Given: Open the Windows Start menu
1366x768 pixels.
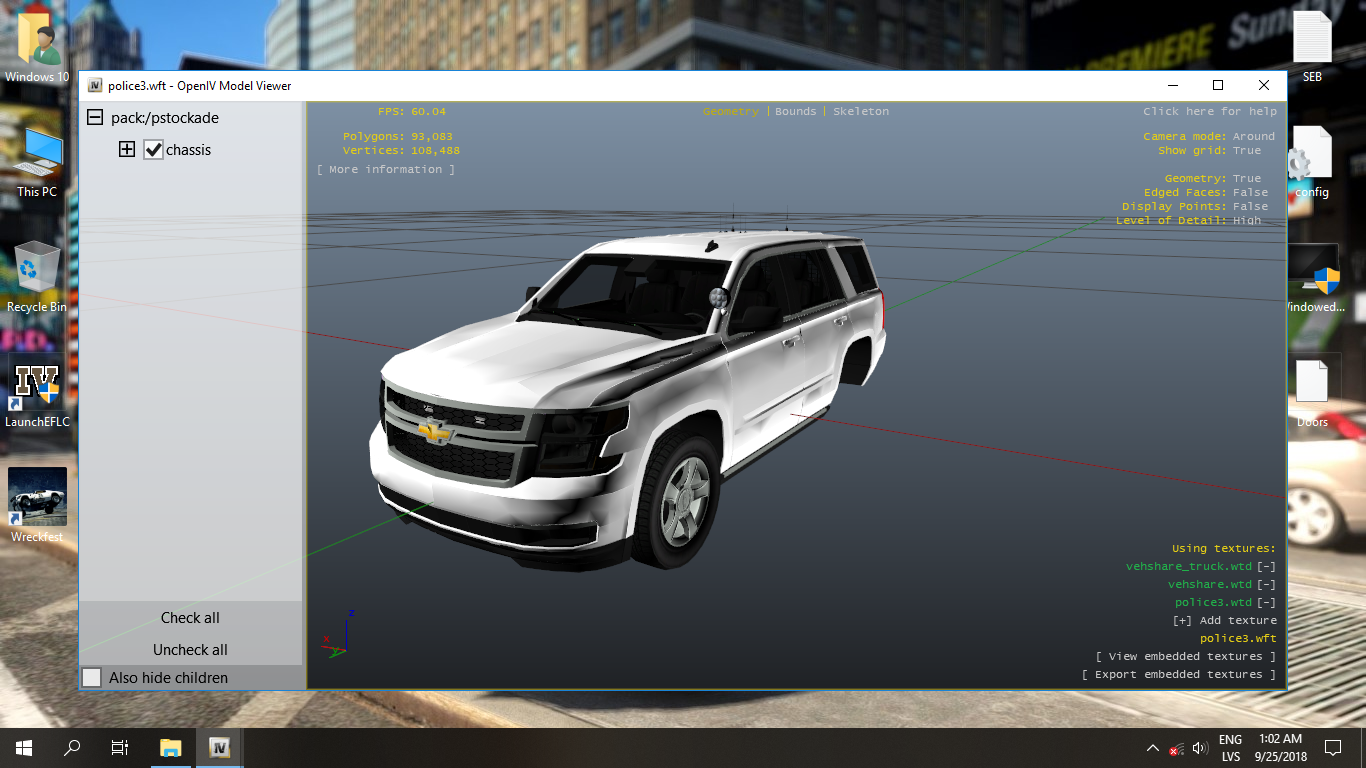Looking at the screenshot, I should pyautogui.click(x=24, y=748).
